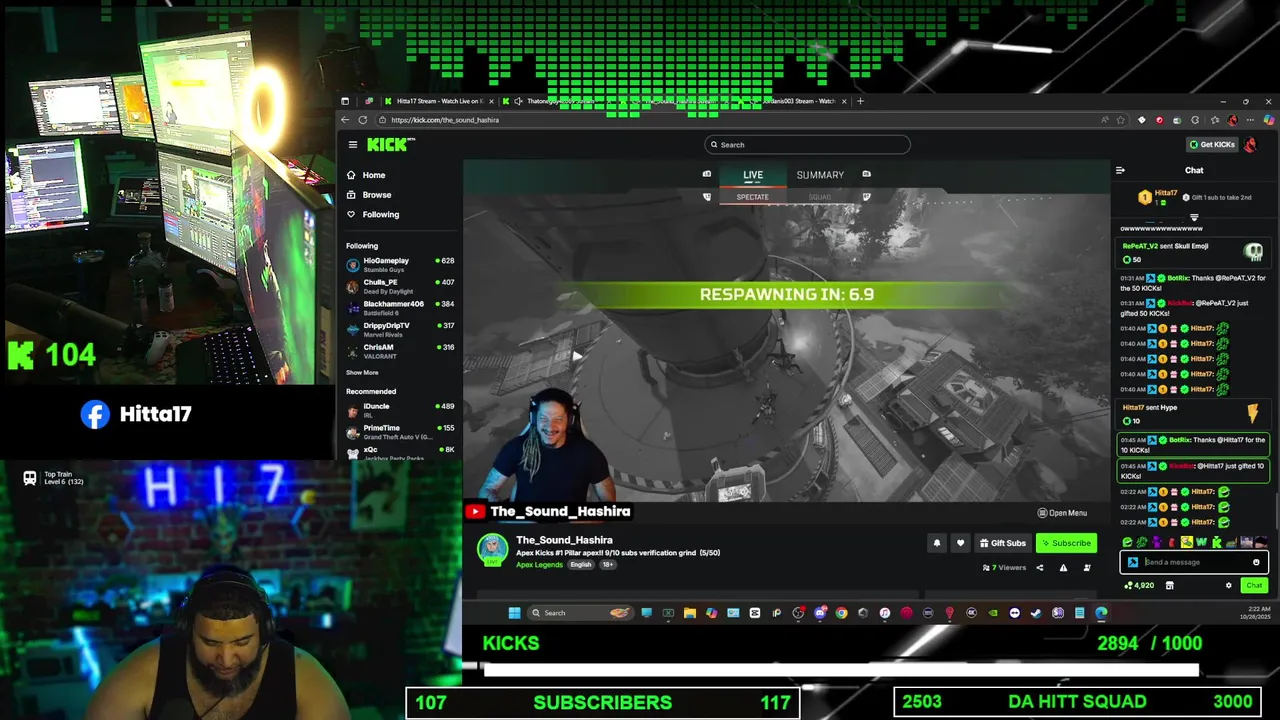1280x720 pixels.
Task: Click the Skull Emoji gift icon in chat
Action: tap(1254, 252)
